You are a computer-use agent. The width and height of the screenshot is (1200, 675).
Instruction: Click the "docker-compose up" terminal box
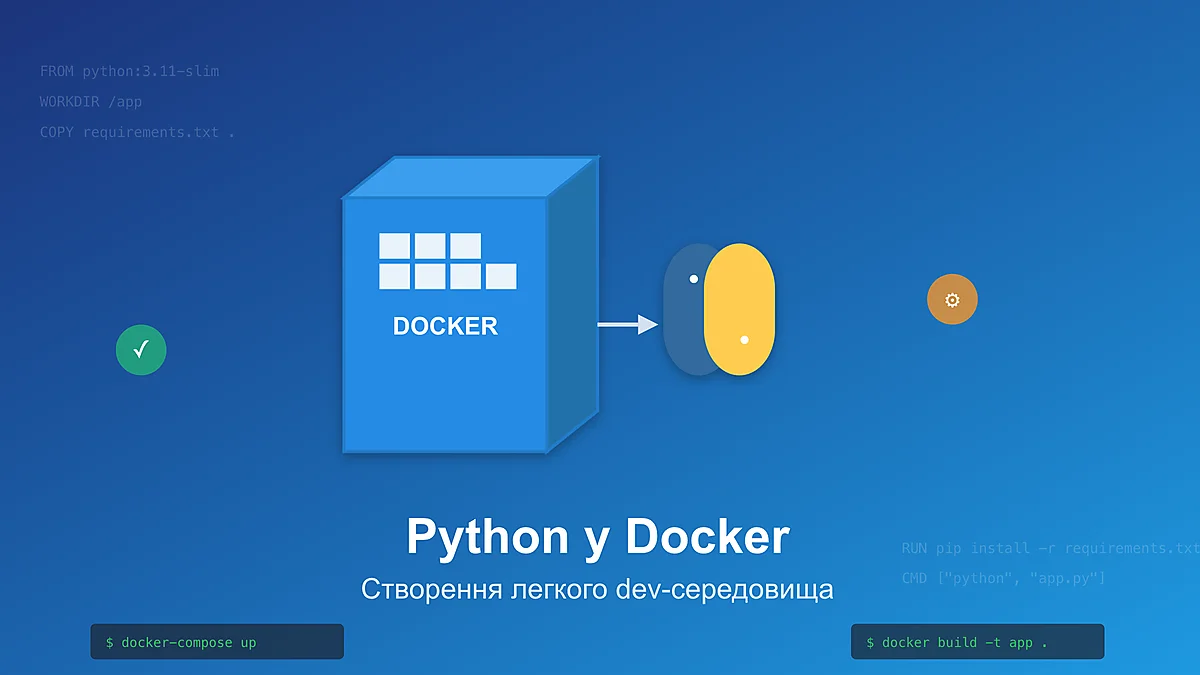pyautogui.click(x=217, y=642)
